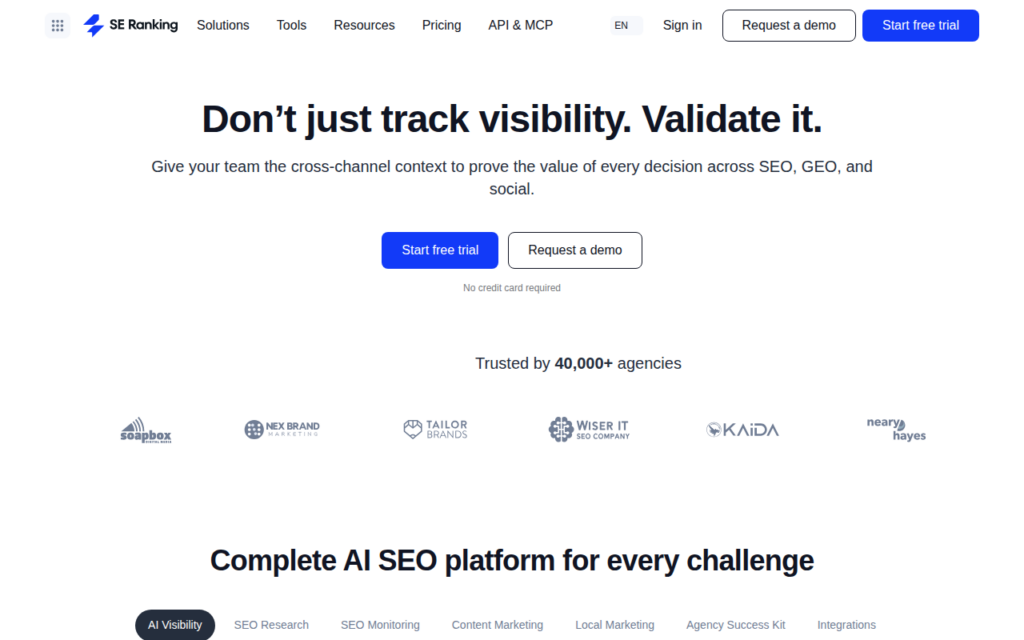
Task: Click the hero Start free trial button
Action: pos(440,250)
